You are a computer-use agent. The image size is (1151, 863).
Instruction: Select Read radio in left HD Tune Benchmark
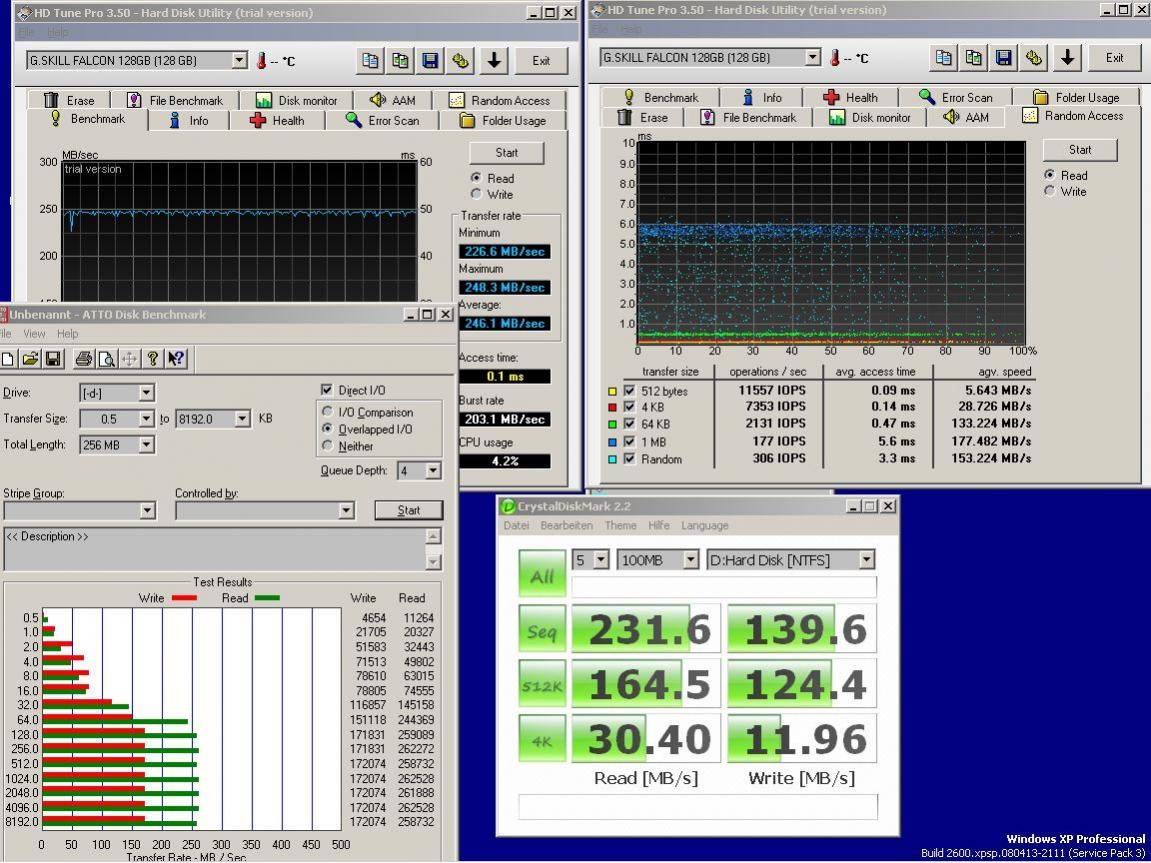tap(476, 178)
